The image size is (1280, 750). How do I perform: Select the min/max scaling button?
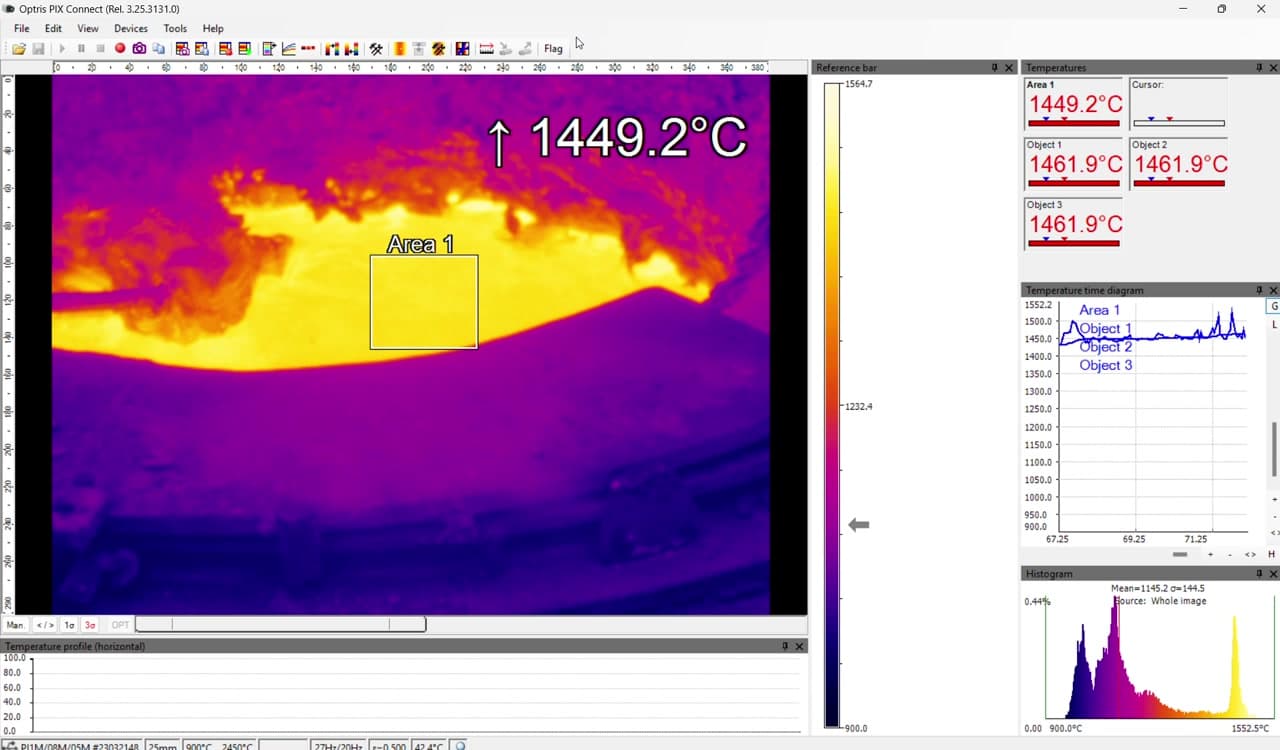[45, 625]
